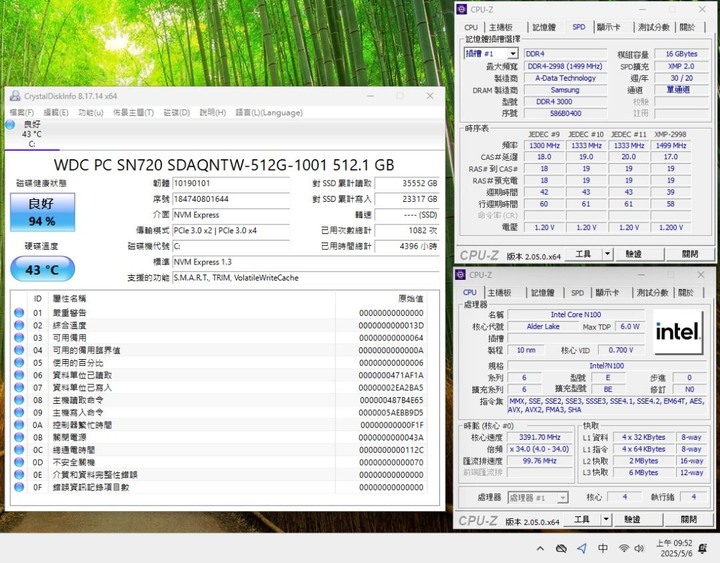Click the 傳輸模式 field with PCIe 3.0 x2
The image size is (720, 563).
tap(231, 231)
